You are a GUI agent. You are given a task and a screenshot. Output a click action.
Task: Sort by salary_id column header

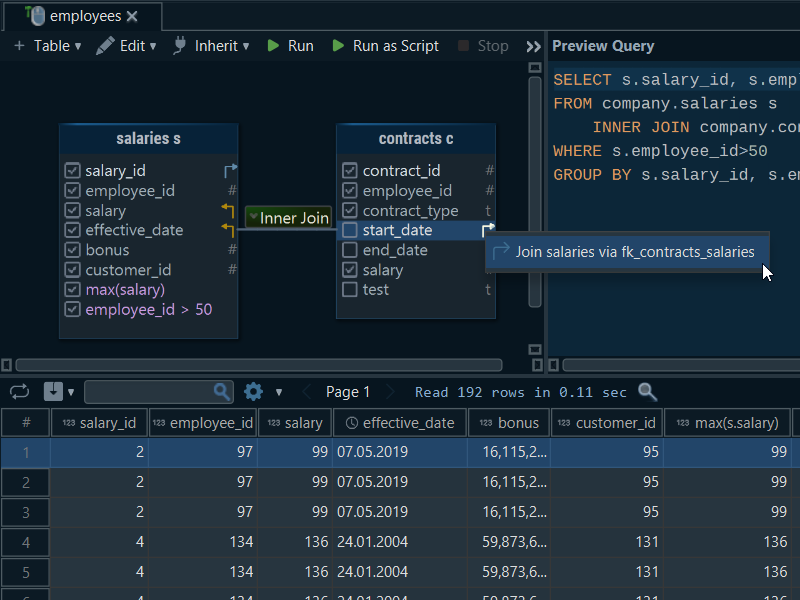point(99,423)
